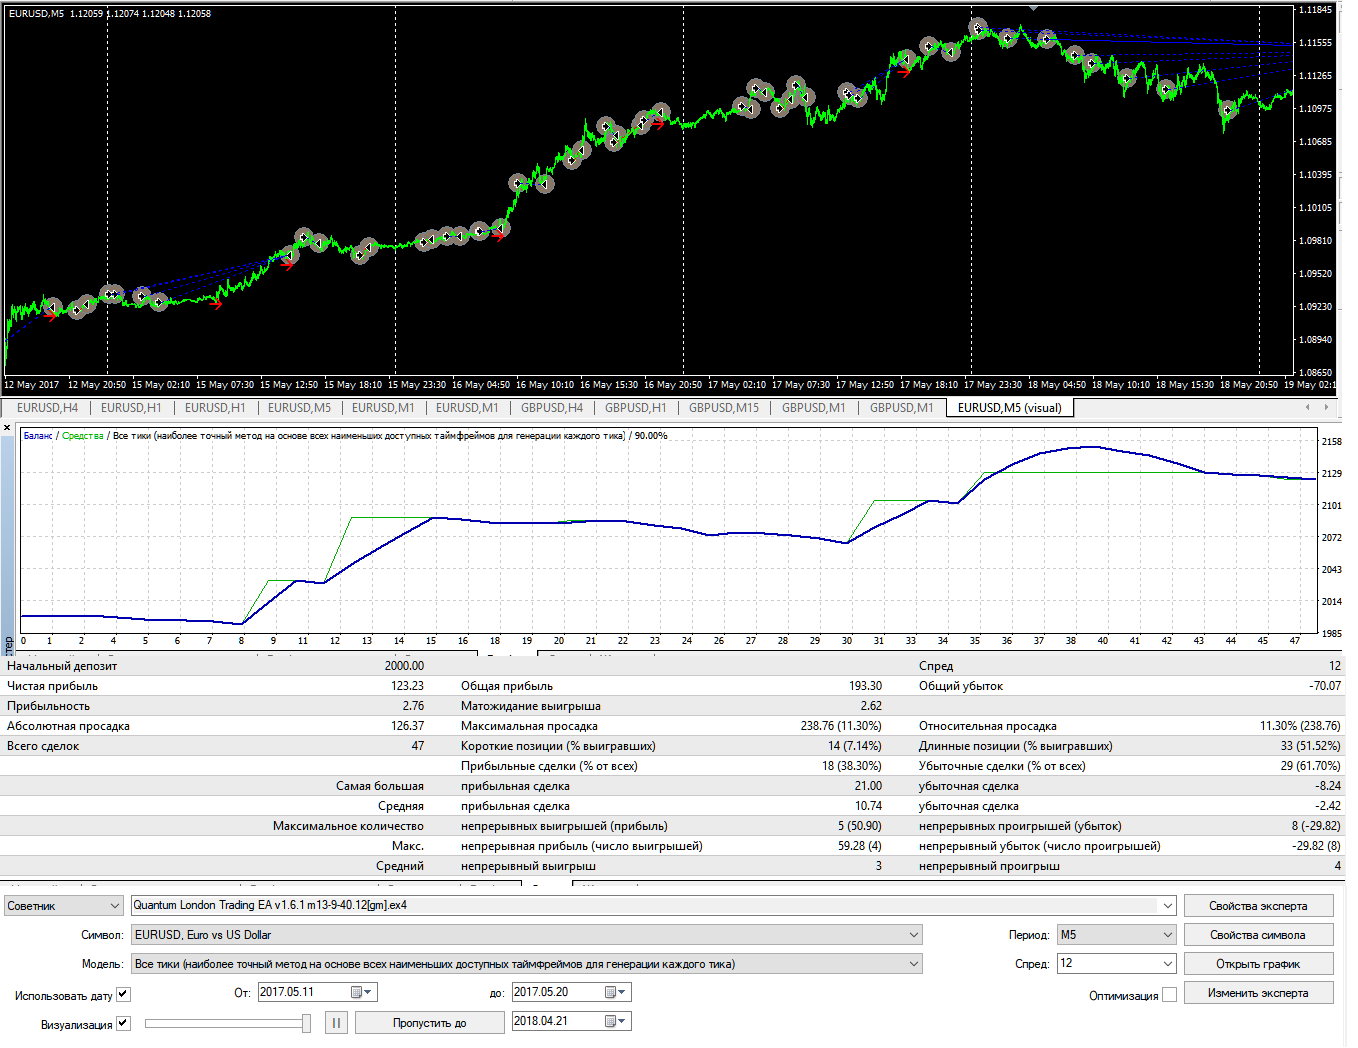Viewport: 1358px width, 1048px height.
Task: Pause the visual backtest playback
Action: pyautogui.click(x=337, y=1023)
